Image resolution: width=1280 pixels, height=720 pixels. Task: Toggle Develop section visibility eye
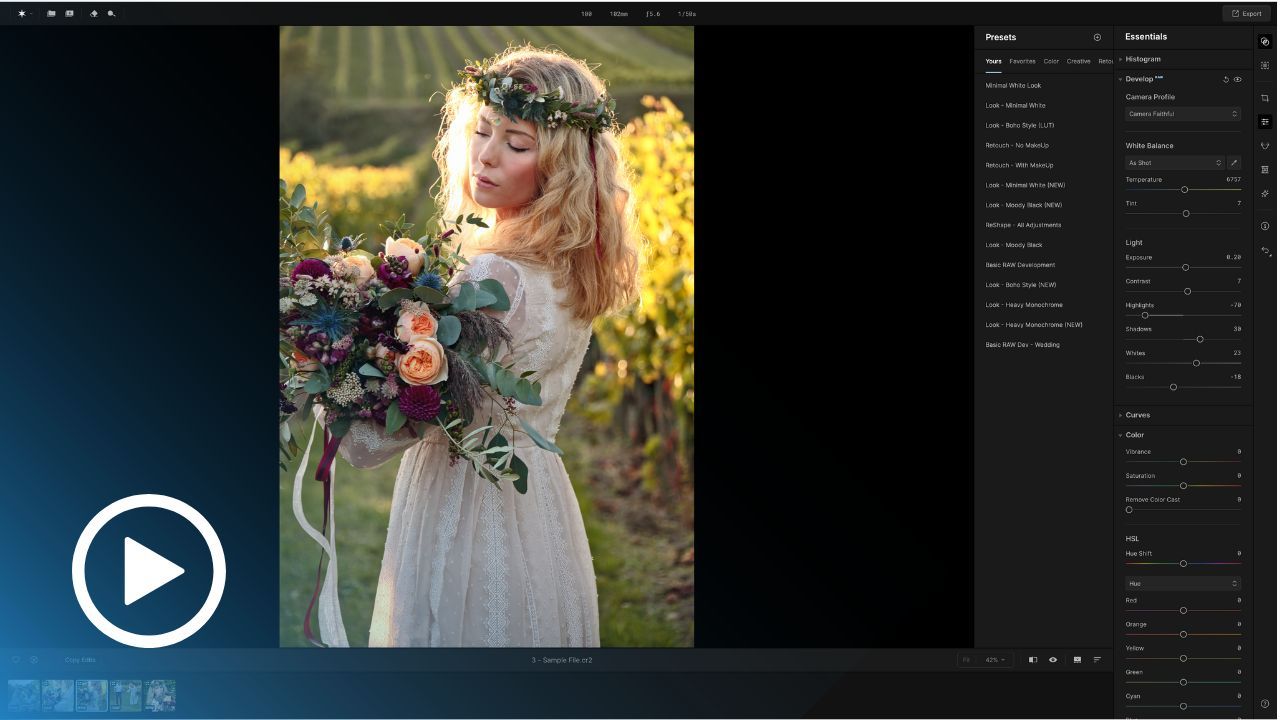coord(1238,79)
